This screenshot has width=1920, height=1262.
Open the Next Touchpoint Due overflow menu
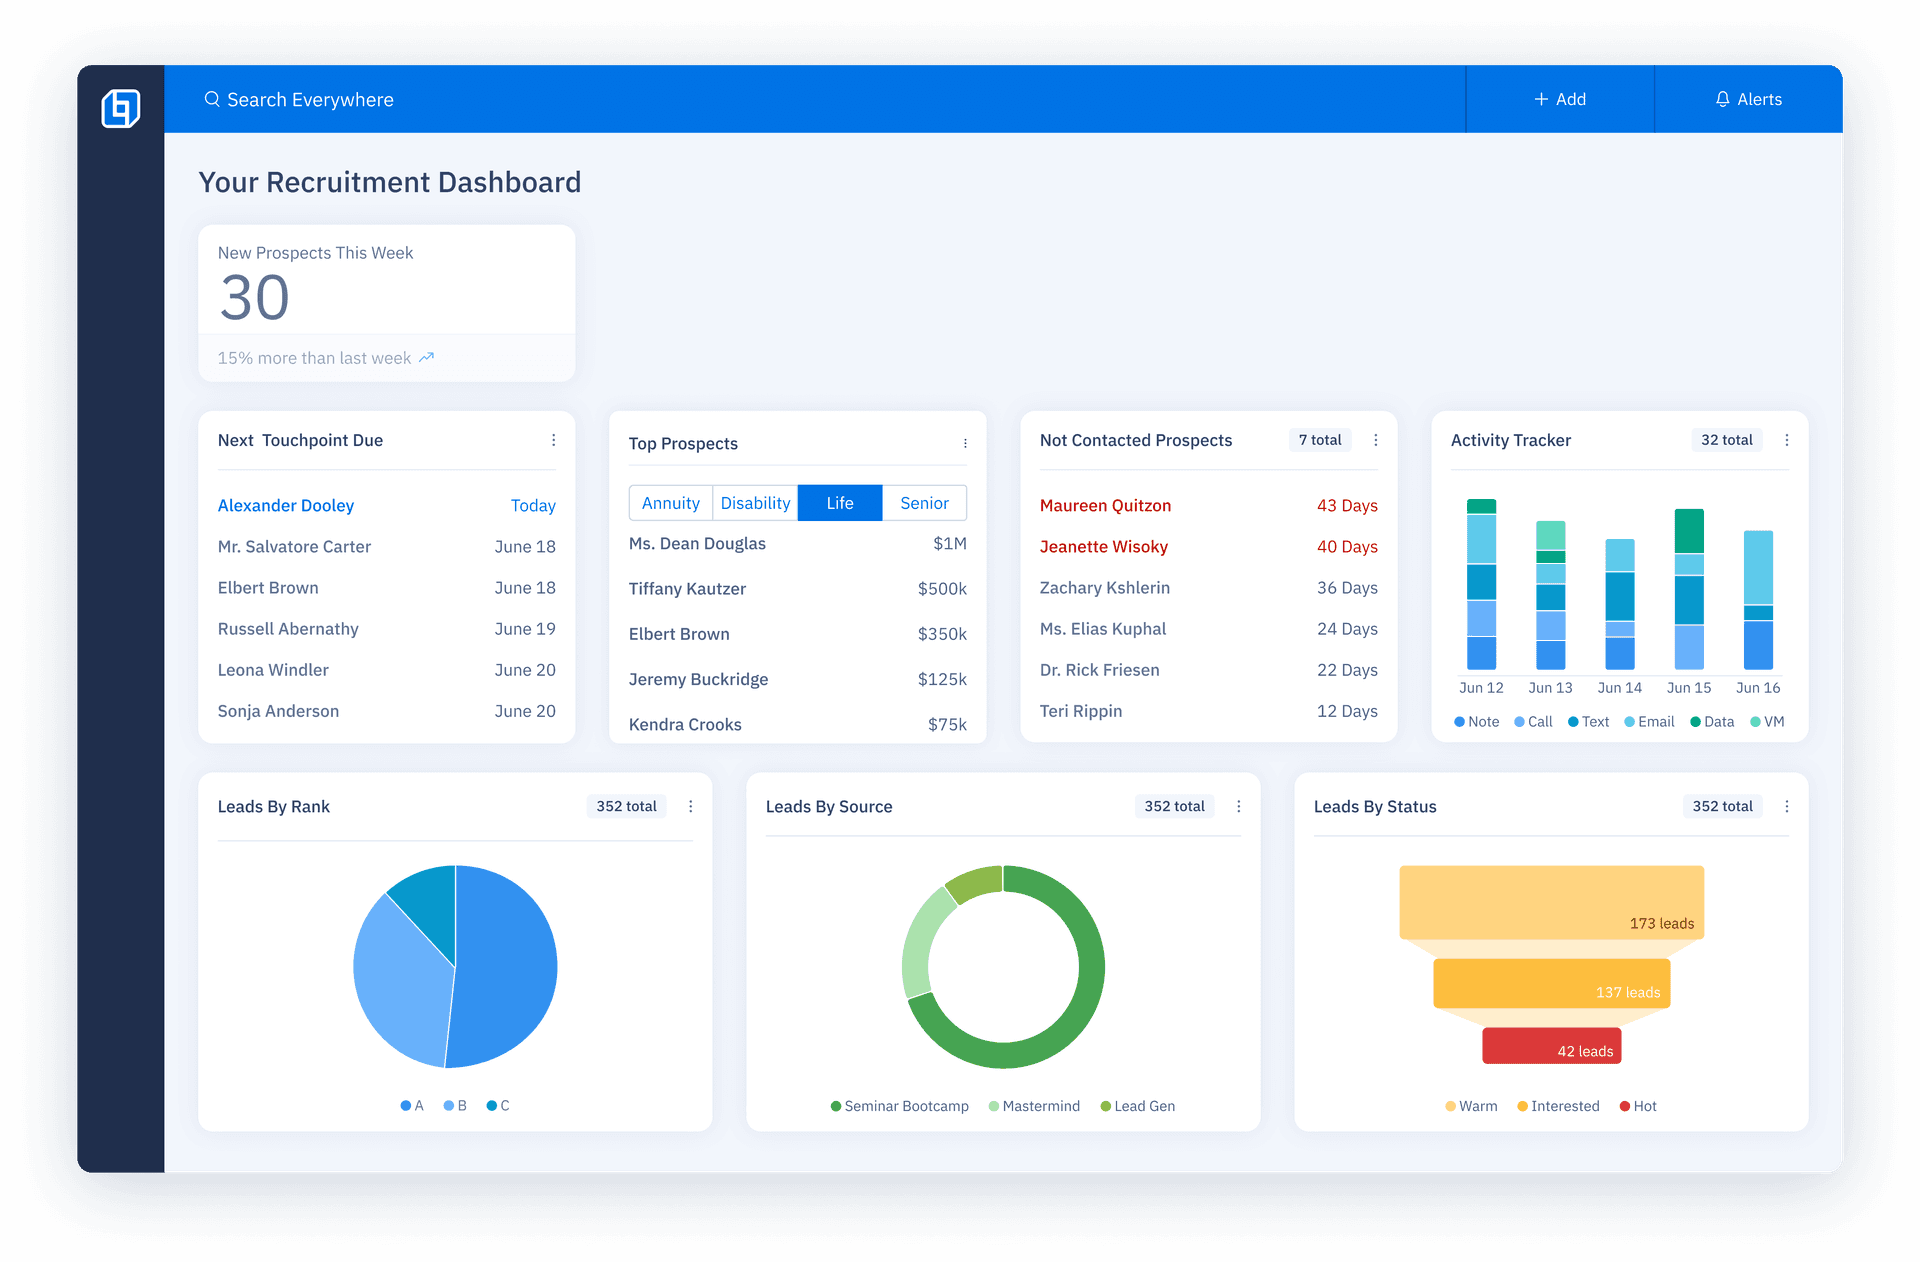click(x=553, y=440)
